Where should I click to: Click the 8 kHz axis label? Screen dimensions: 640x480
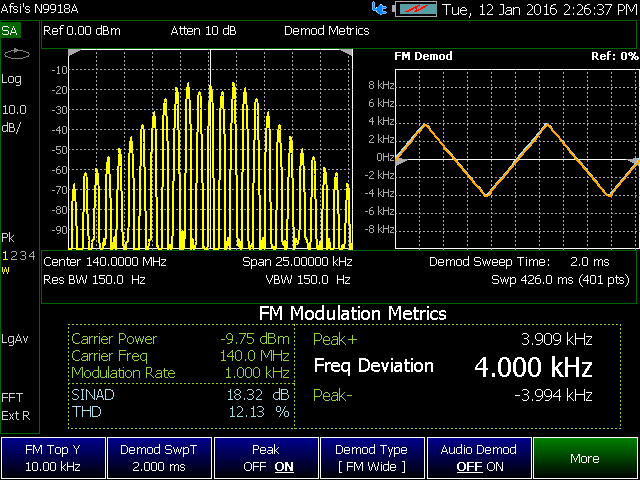pos(381,85)
